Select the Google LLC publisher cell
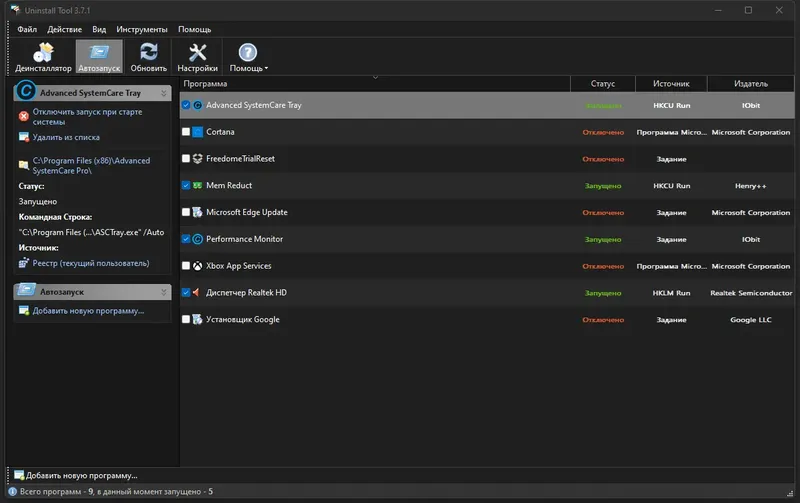The width and height of the screenshot is (800, 503). click(751, 320)
